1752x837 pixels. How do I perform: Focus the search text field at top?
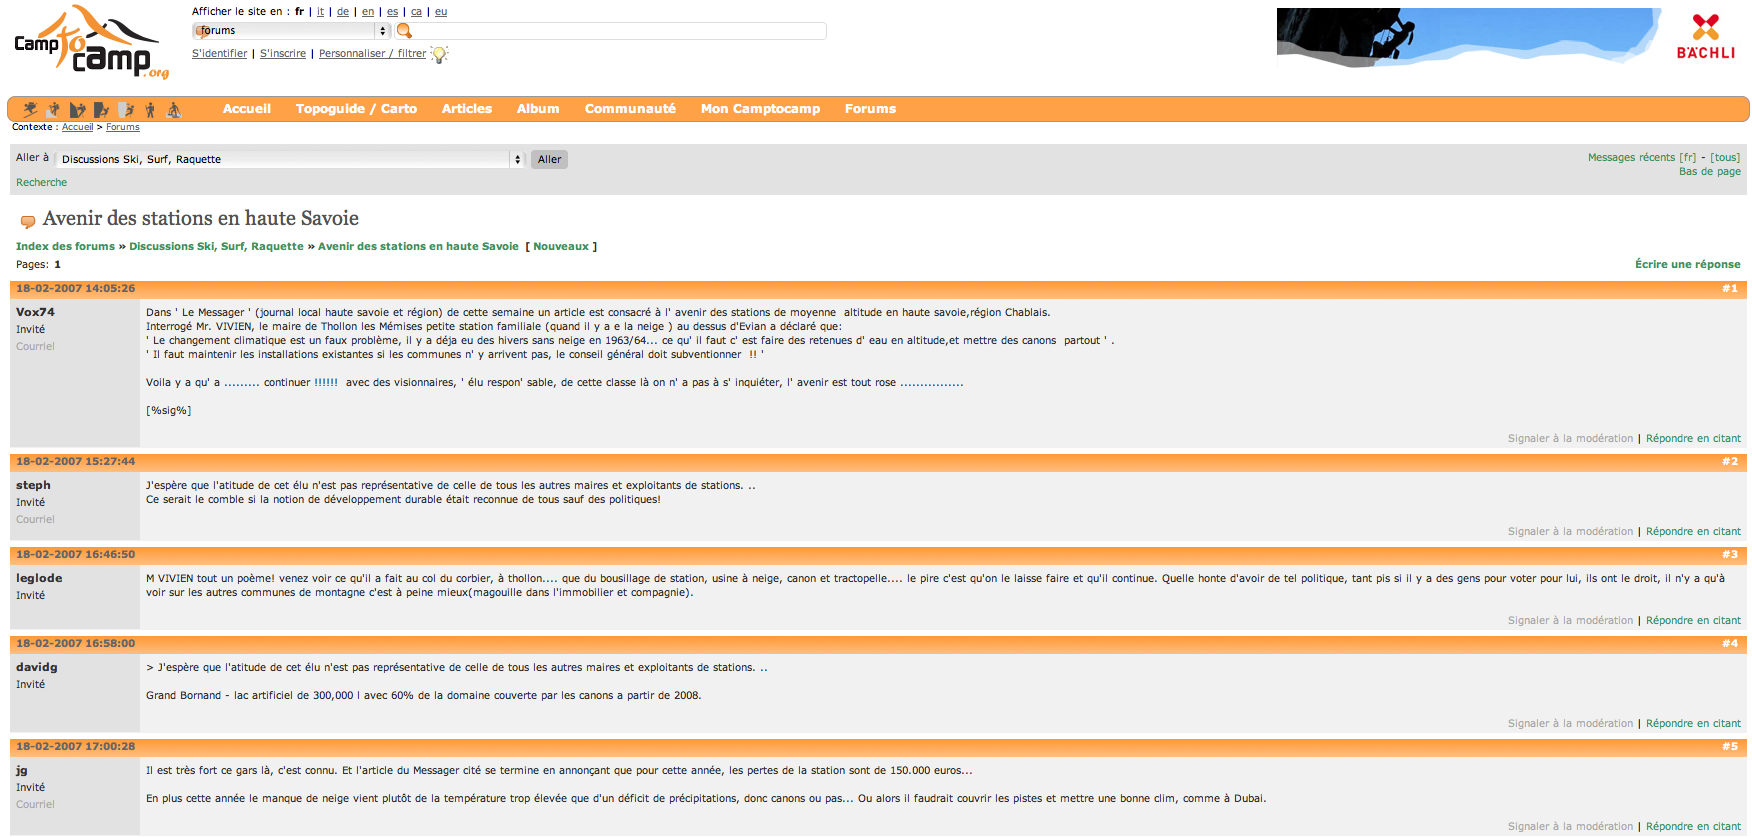pos(620,31)
